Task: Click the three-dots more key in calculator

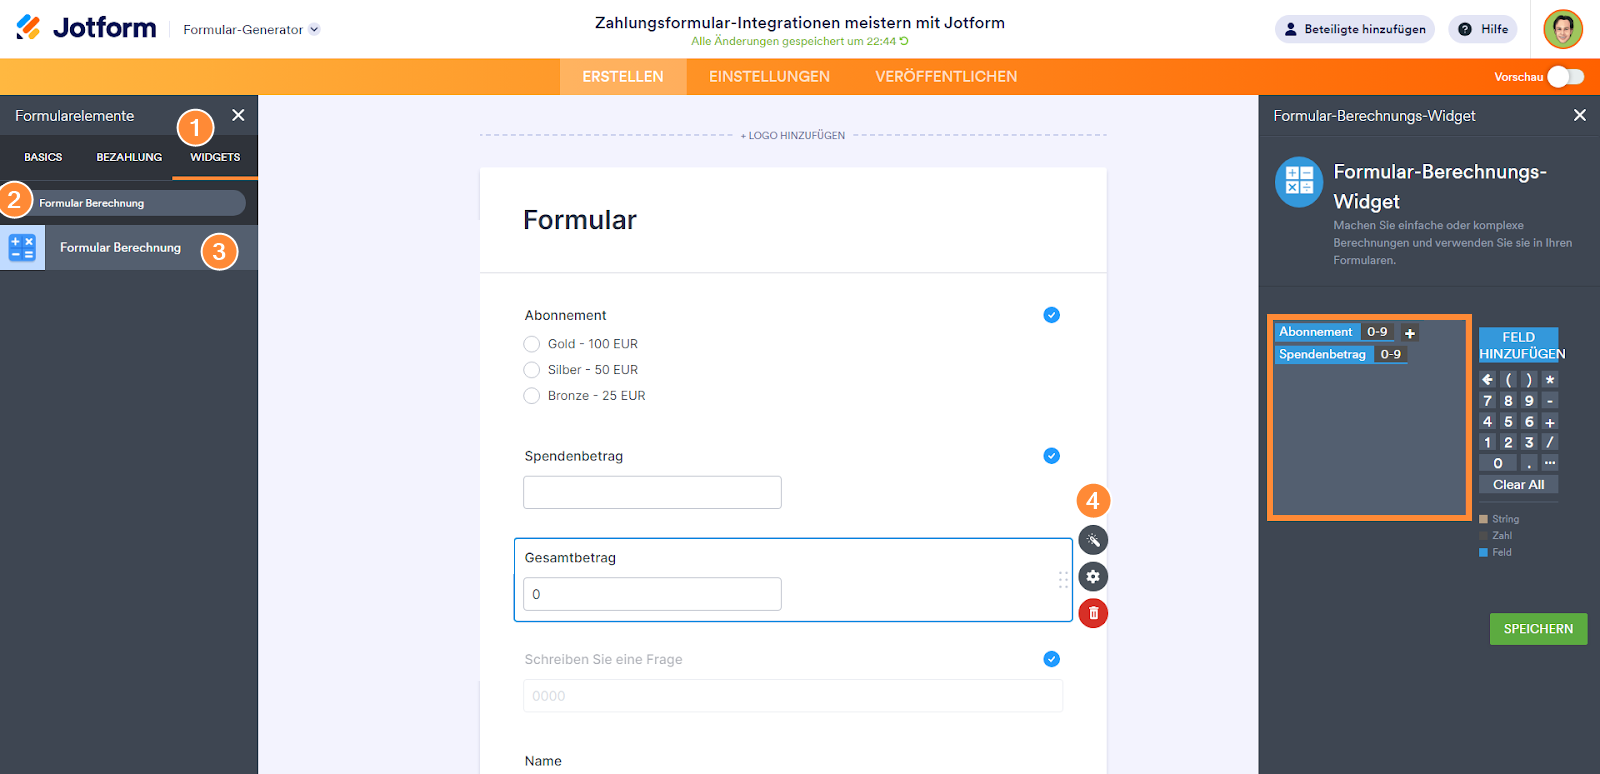Action: 1550,463
